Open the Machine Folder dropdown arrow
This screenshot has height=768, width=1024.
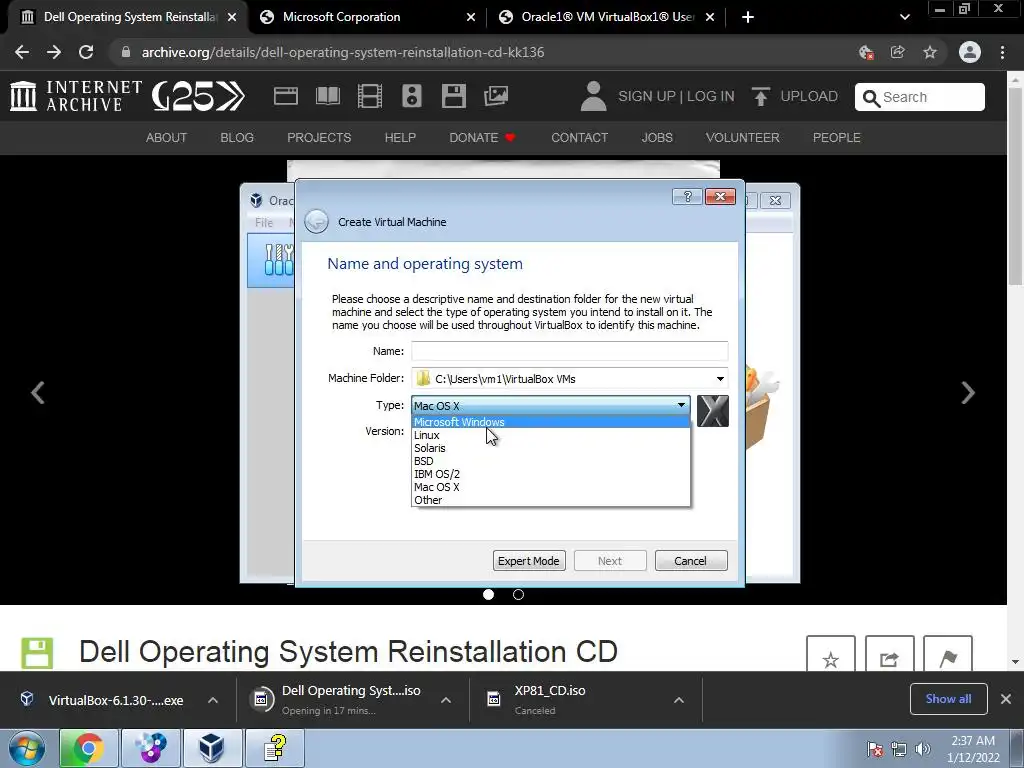tap(720, 379)
